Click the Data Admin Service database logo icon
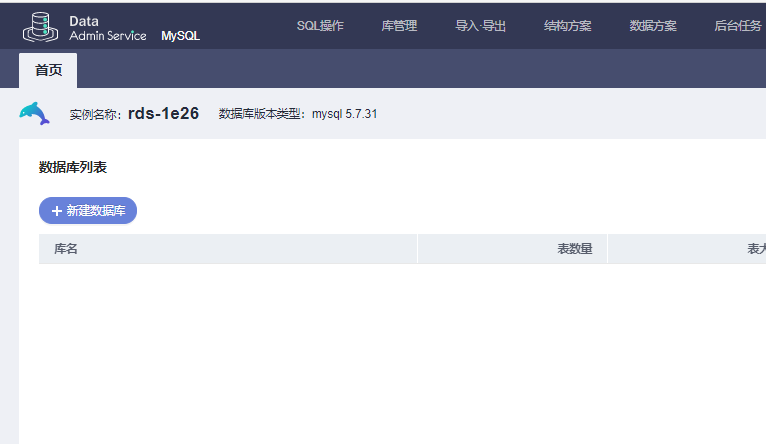The image size is (766, 444). [x=41, y=27]
